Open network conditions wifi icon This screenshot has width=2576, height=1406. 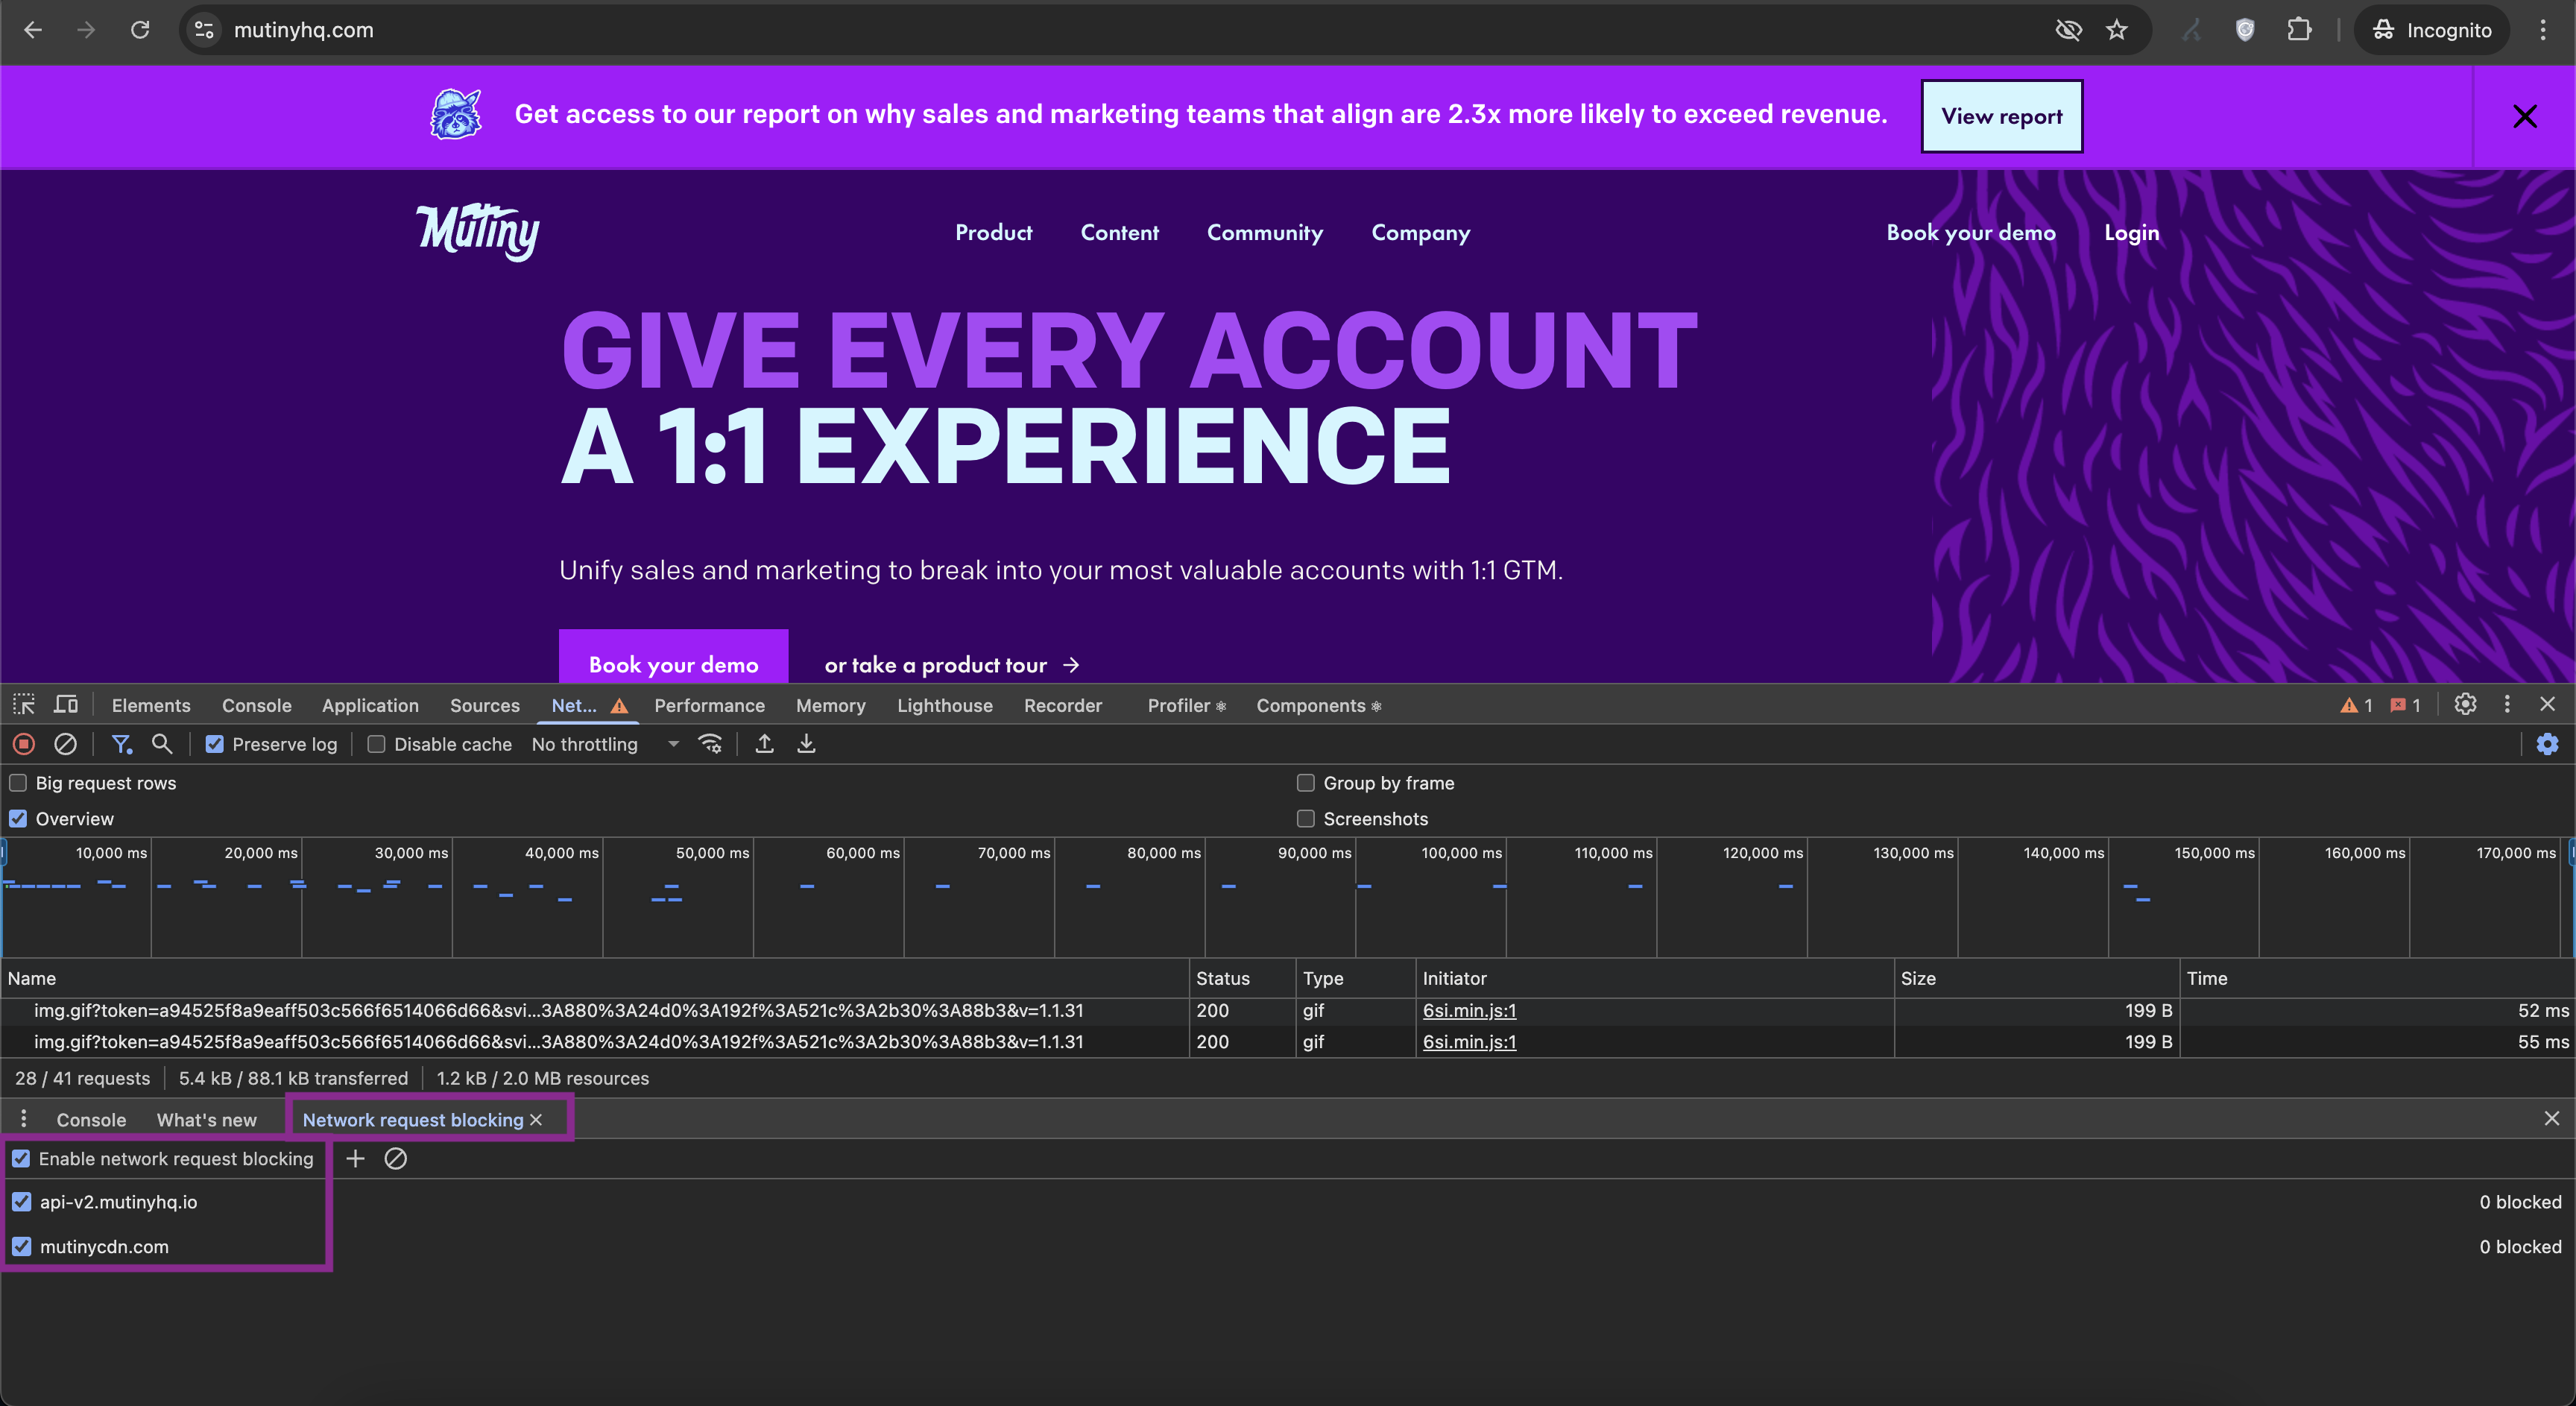coord(710,744)
